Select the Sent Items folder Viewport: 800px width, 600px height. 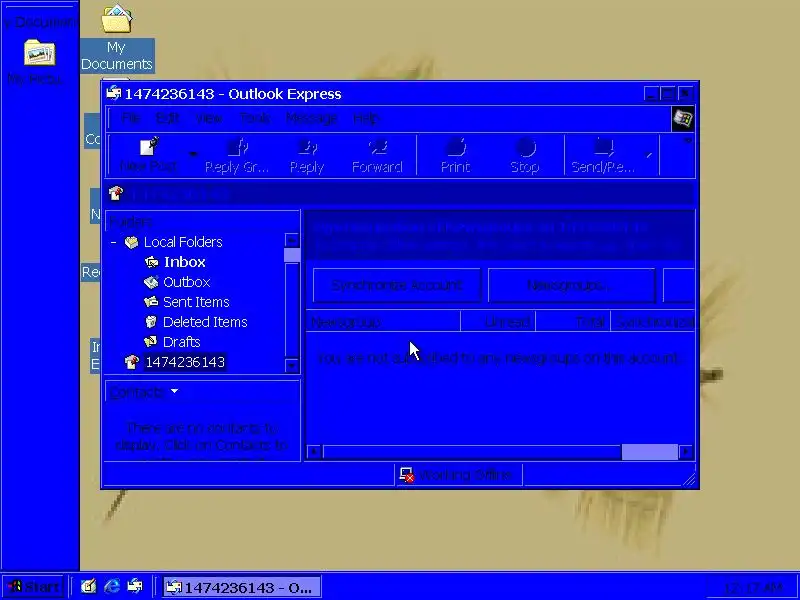tap(196, 302)
